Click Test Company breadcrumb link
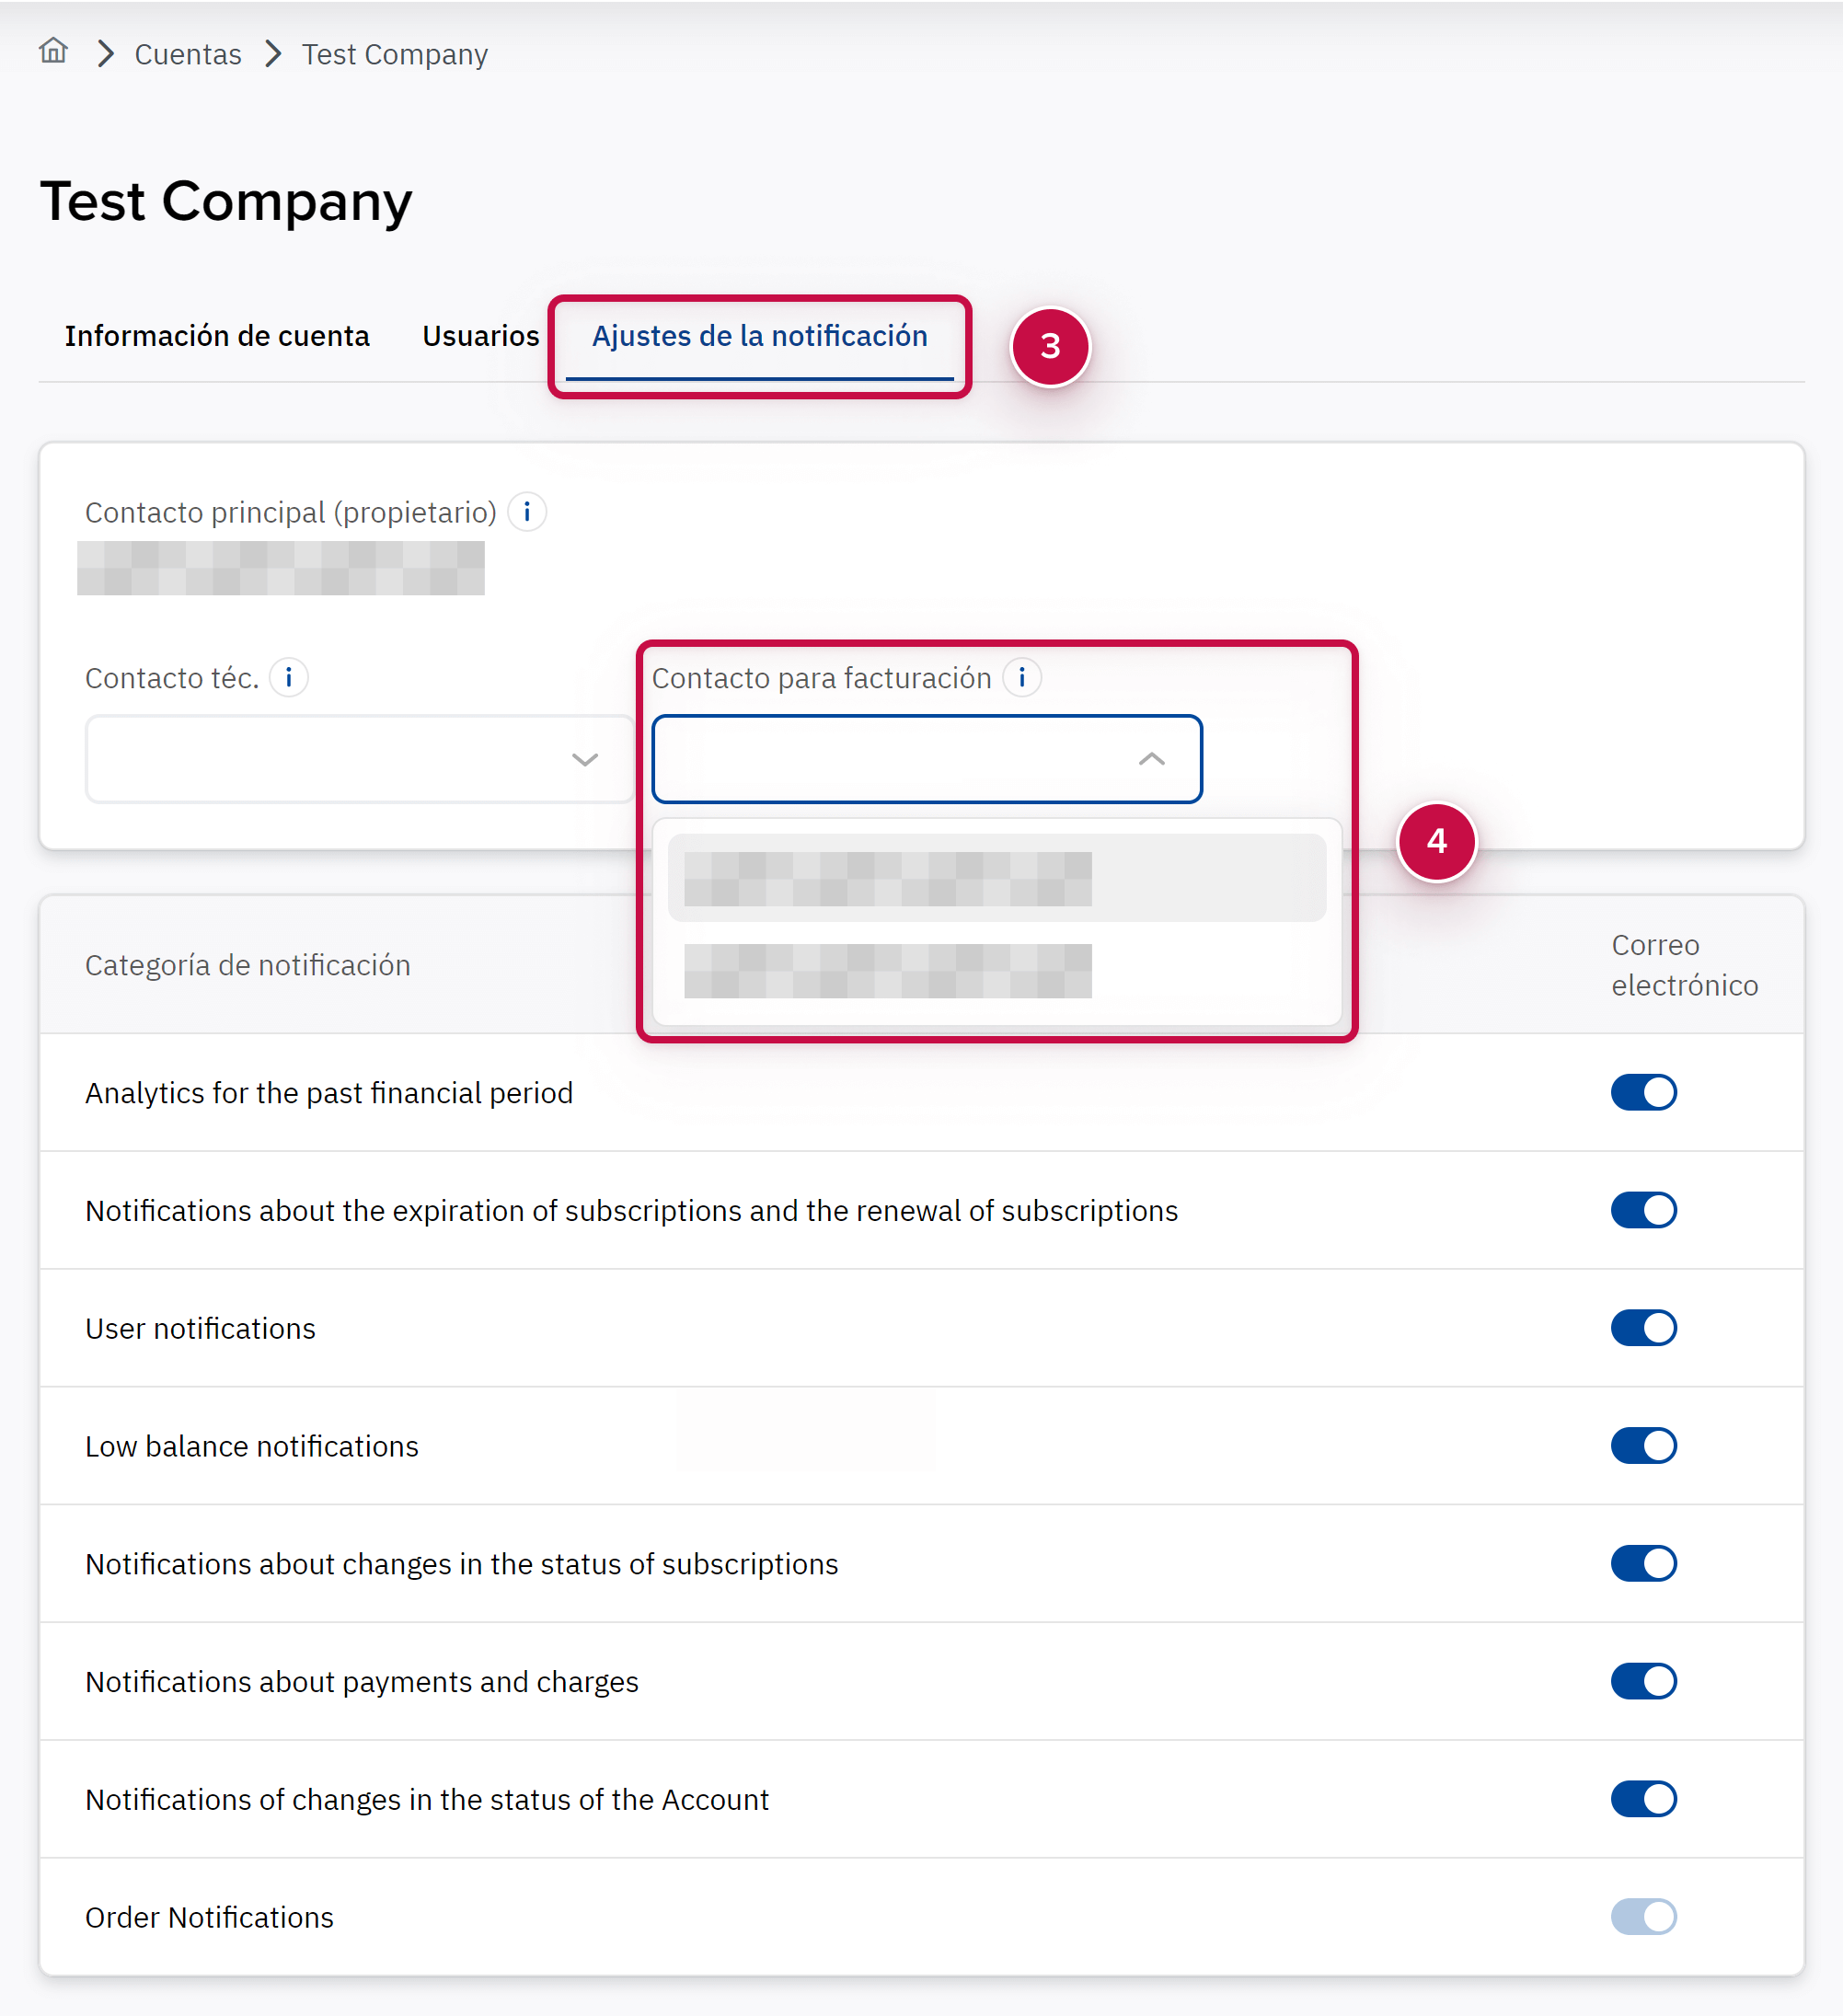The width and height of the screenshot is (1843, 2016). (x=395, y=54)
